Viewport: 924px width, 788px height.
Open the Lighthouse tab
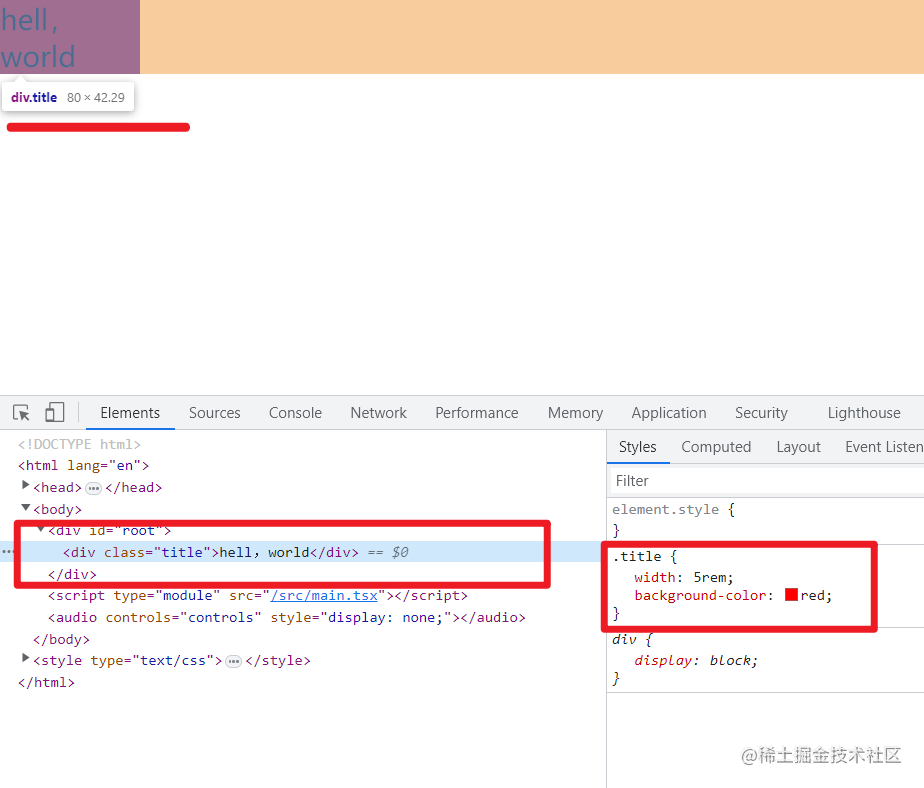click(864, 413)
